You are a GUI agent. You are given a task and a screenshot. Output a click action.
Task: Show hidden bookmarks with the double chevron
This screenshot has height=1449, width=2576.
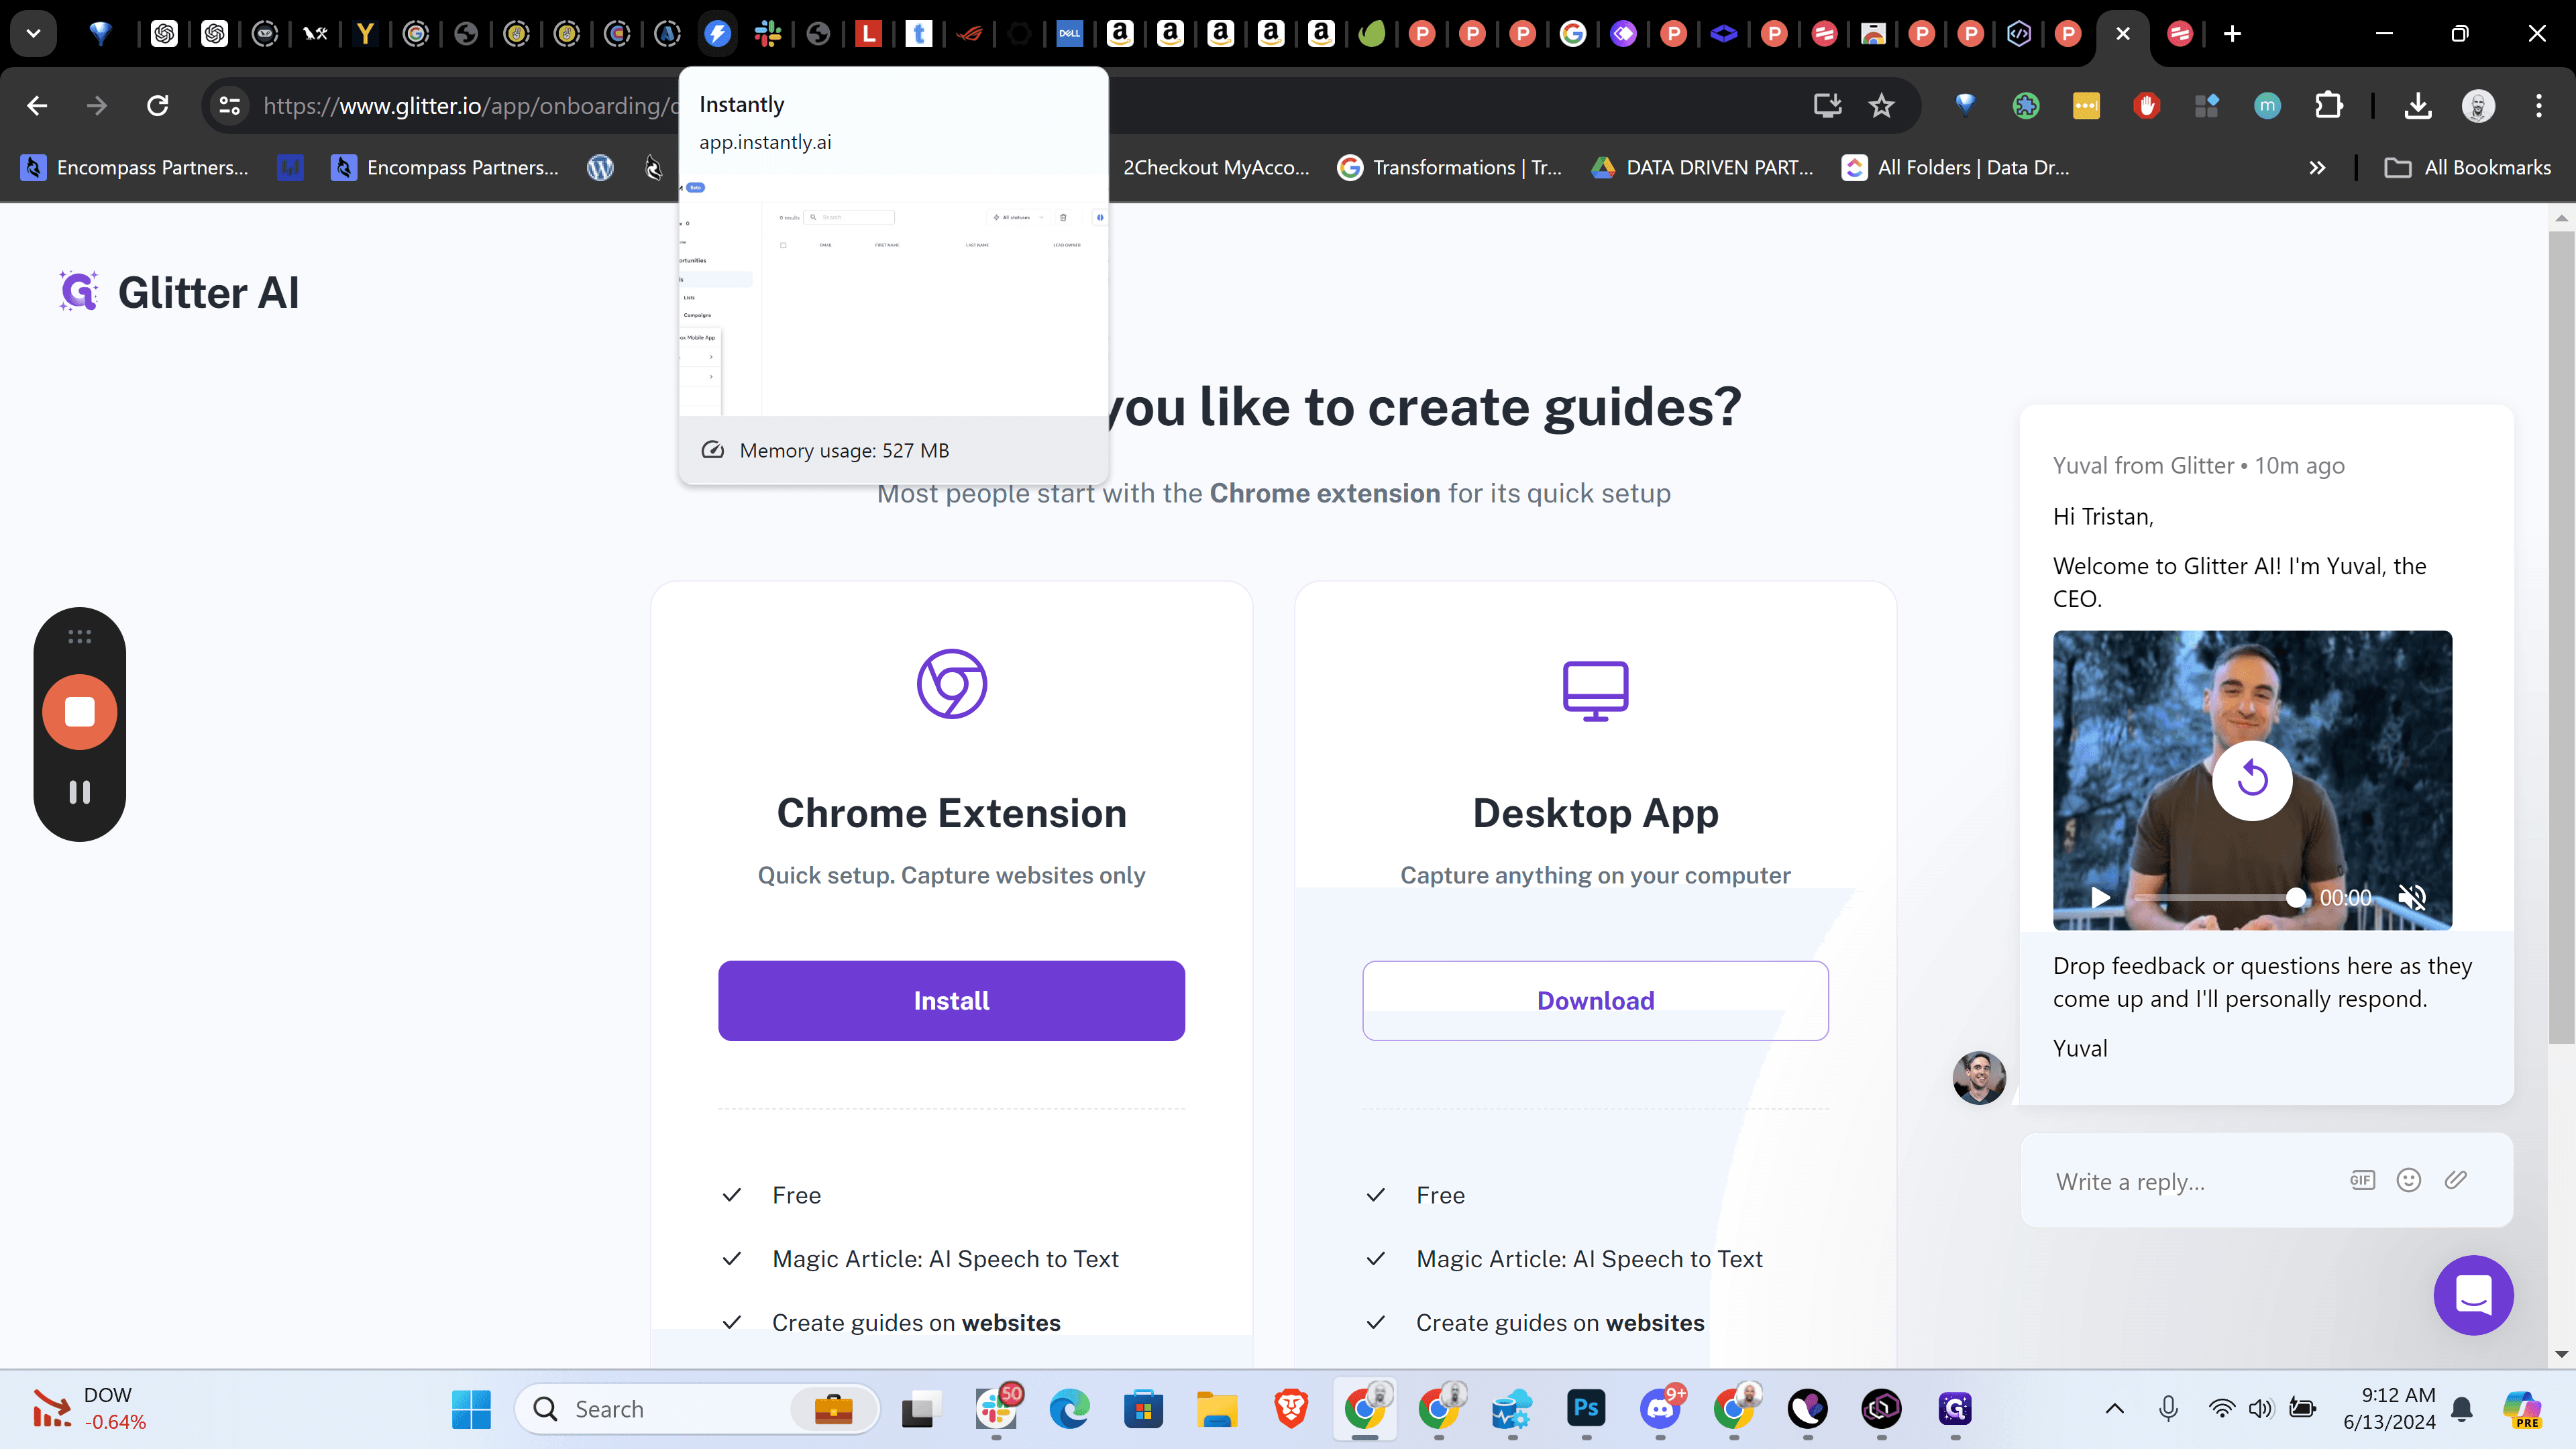2317,168
